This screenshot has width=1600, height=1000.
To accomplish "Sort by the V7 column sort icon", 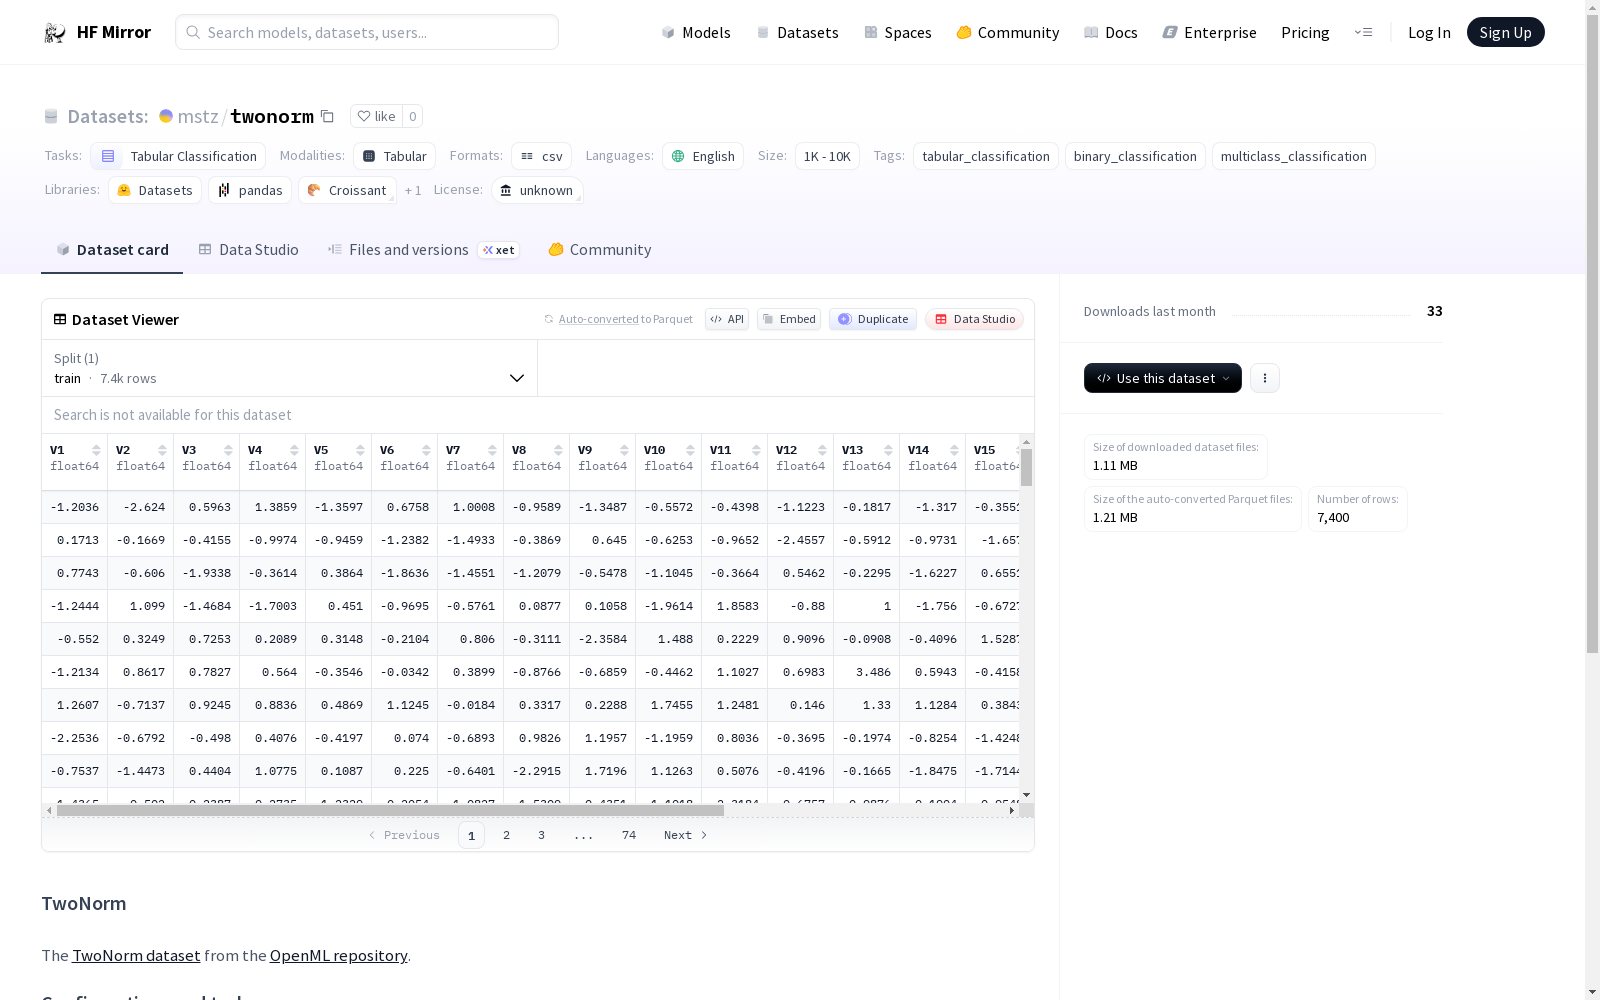I will click(x=492, y=450).
